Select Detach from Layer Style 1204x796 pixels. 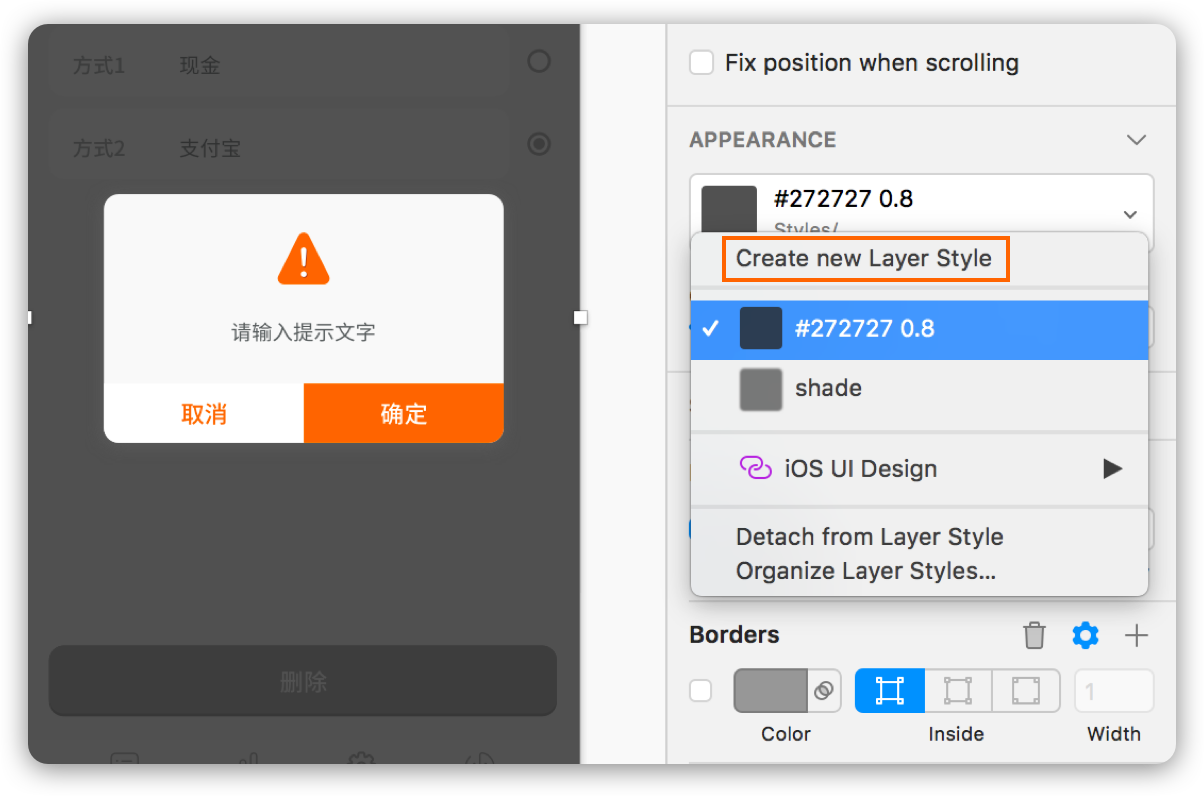(869, 537)
